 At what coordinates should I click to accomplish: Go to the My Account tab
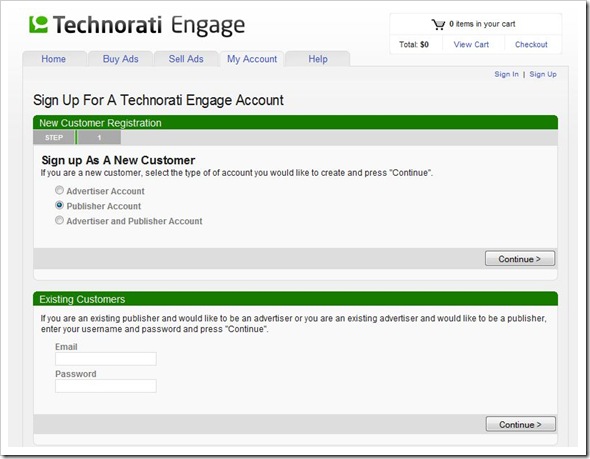coord(252,59)
